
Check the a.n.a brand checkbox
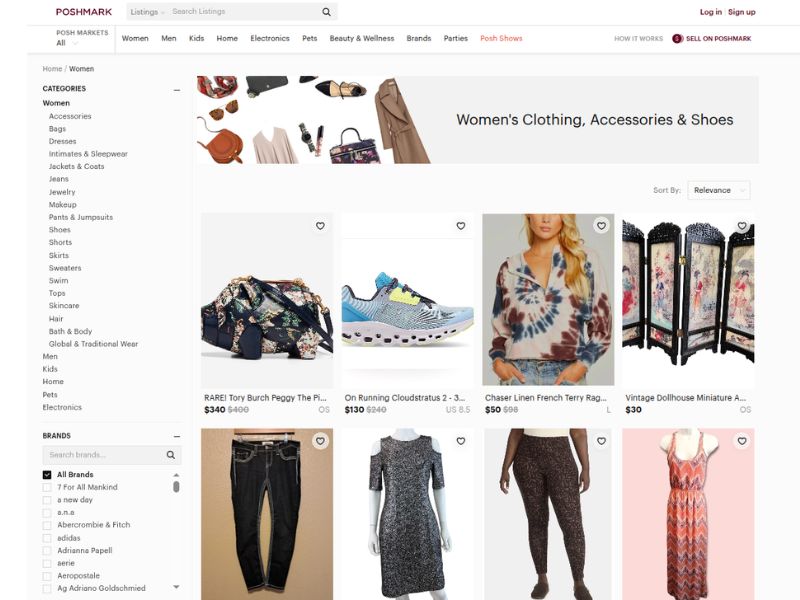click(47, 513)
